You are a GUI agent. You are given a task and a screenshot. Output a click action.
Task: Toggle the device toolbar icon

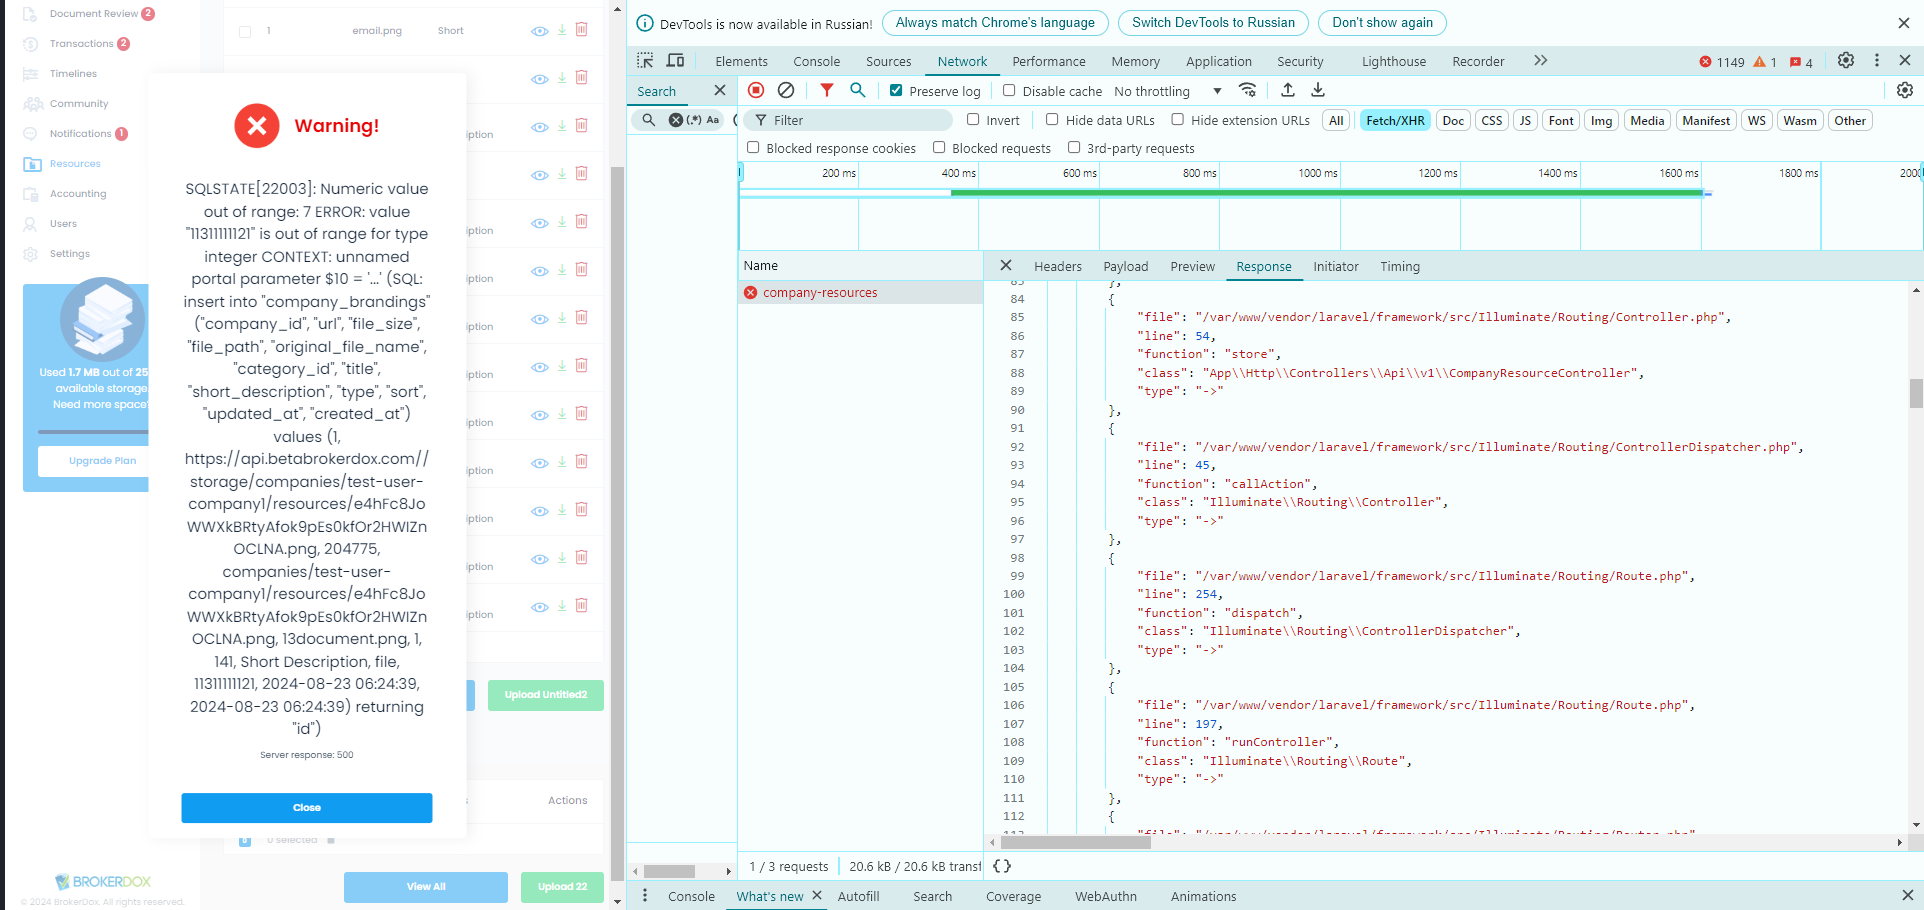[x=676, y=61]
